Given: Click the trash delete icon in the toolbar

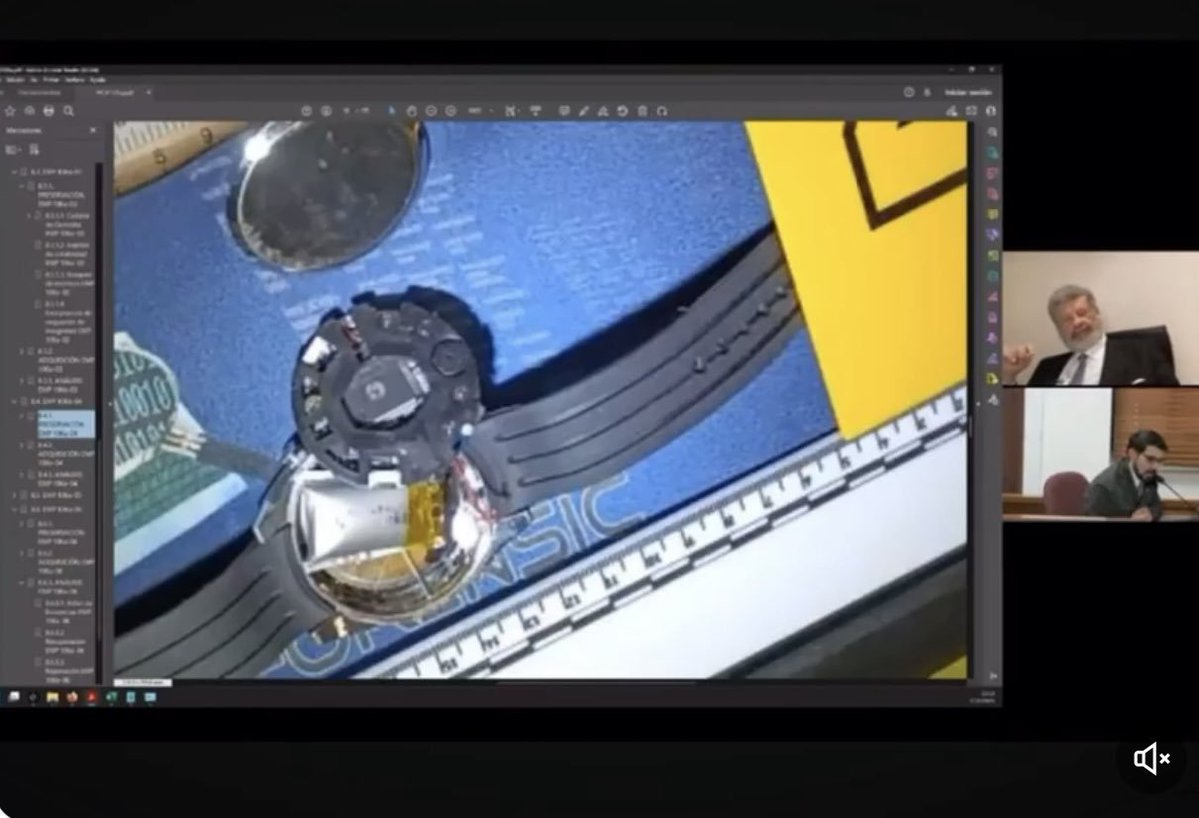Looking at the screenshot, I should (642, 111).
